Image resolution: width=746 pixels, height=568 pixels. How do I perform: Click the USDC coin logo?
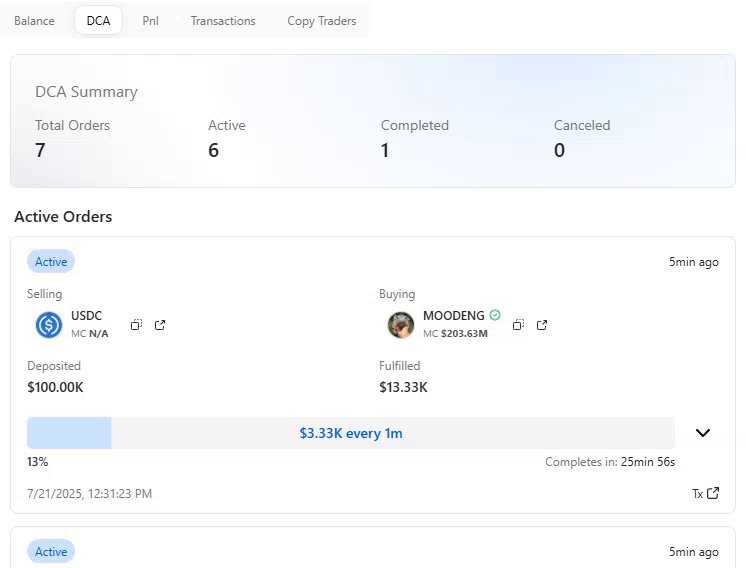[49, 325]
